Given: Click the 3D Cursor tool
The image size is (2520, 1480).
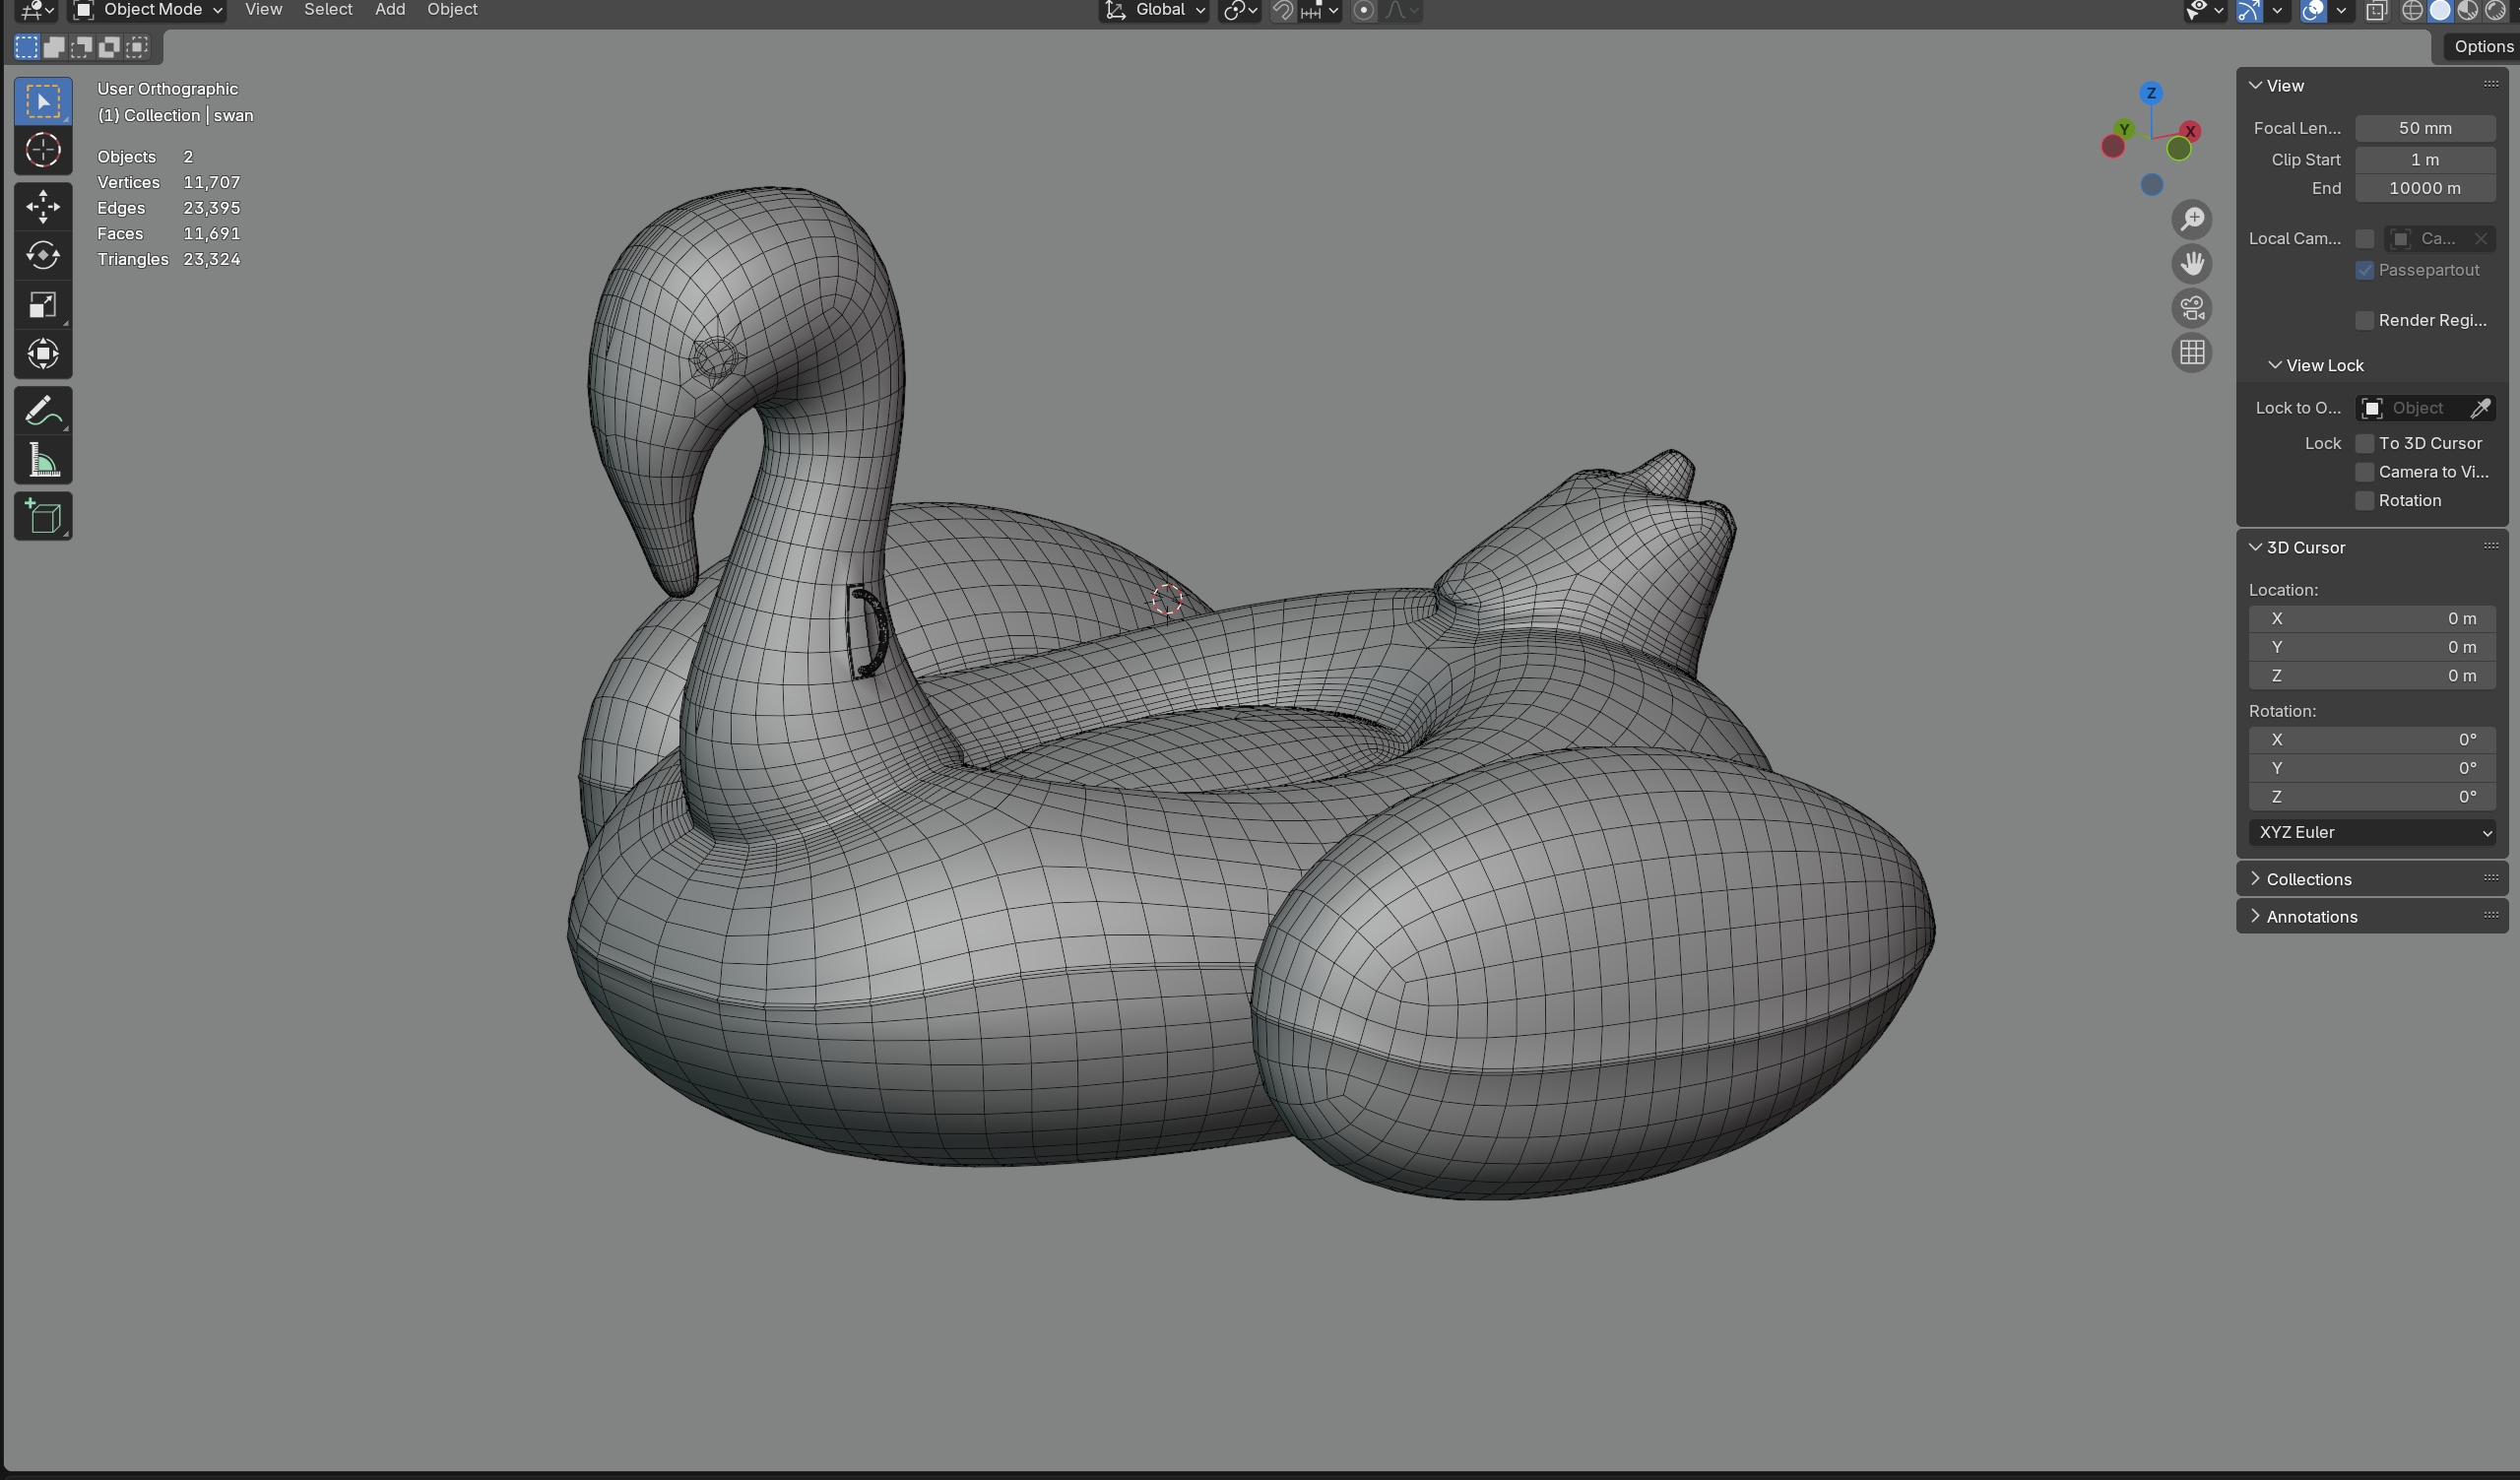Looking at the screenshot, I should [x=43, y=150].
